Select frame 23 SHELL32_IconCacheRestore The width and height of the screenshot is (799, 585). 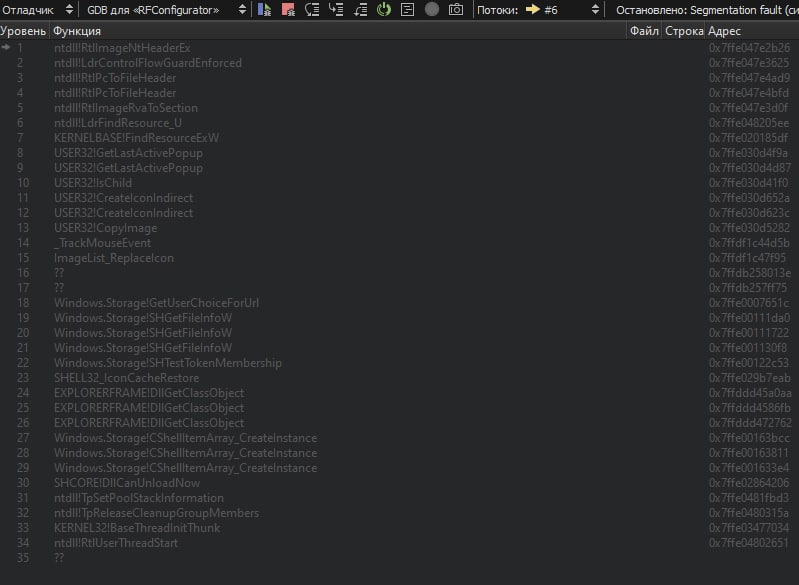(x=400, y=378)
